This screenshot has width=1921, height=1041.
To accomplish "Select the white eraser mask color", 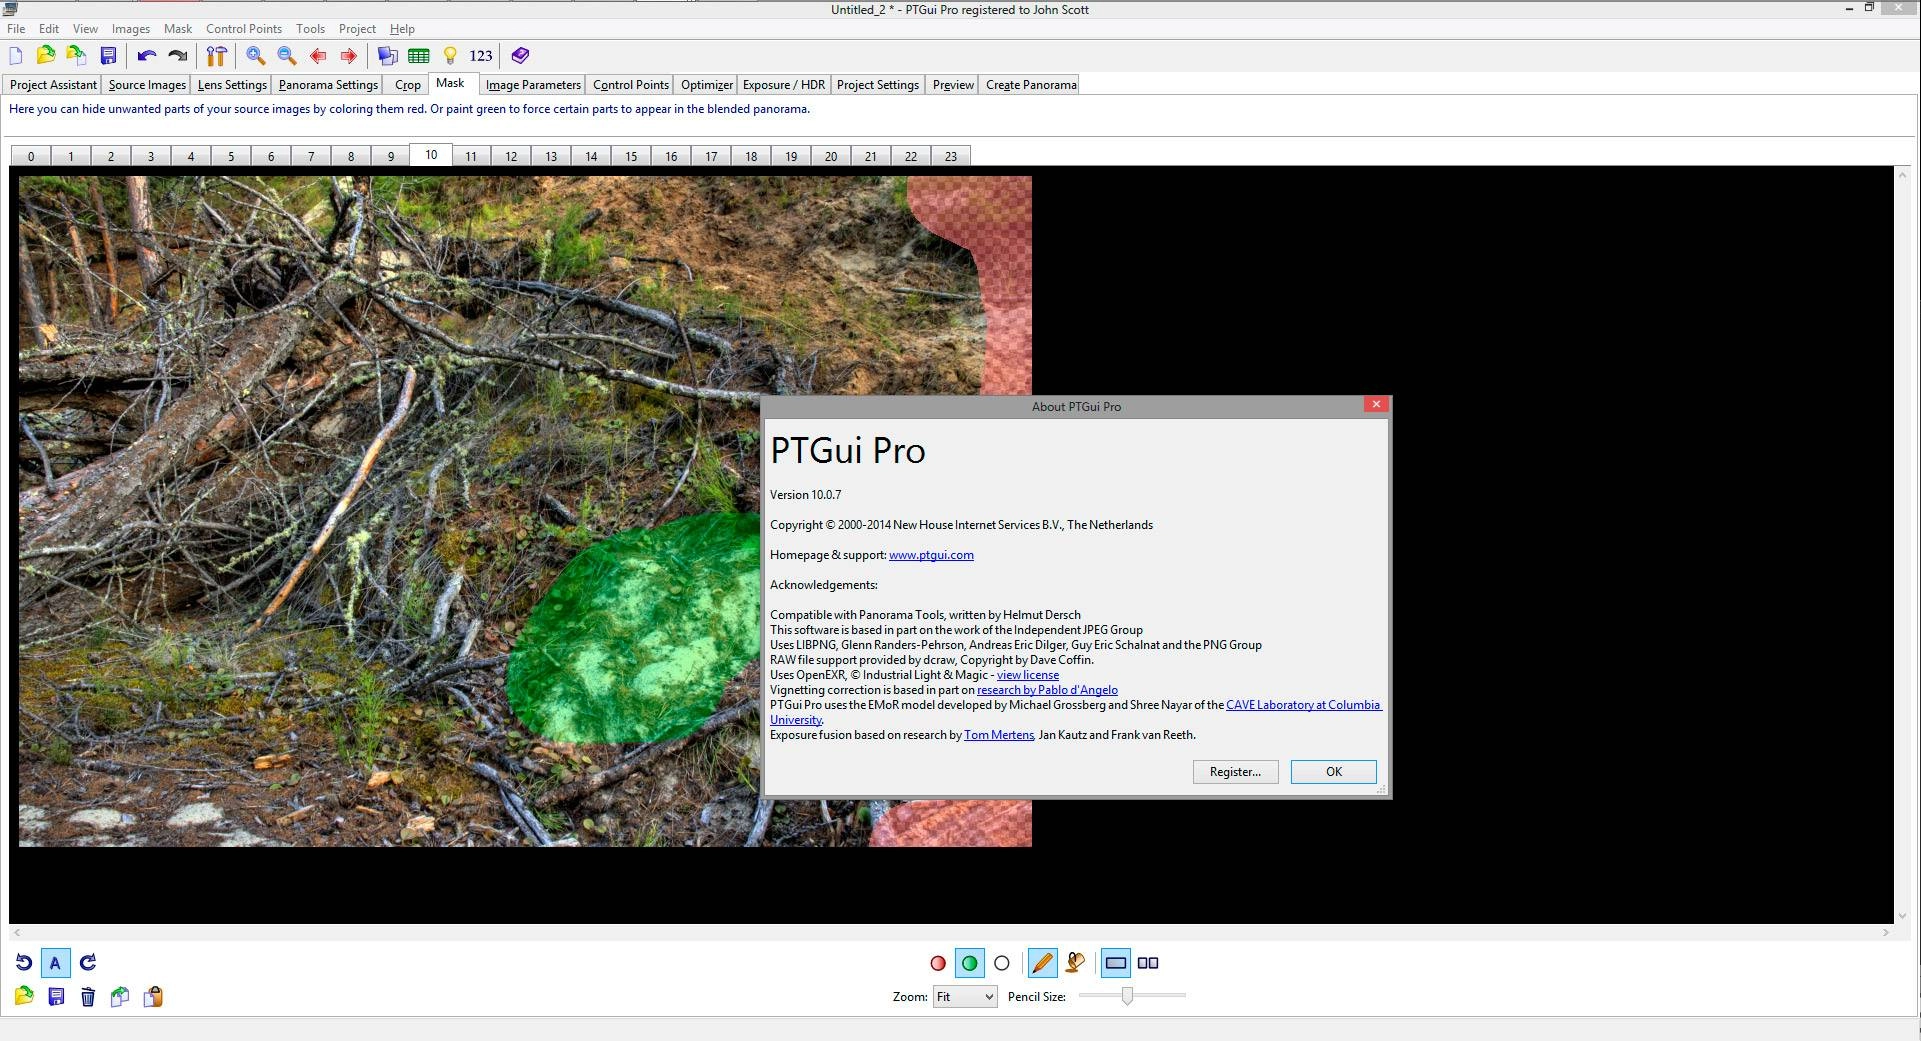I will (x=1002, y=963).
